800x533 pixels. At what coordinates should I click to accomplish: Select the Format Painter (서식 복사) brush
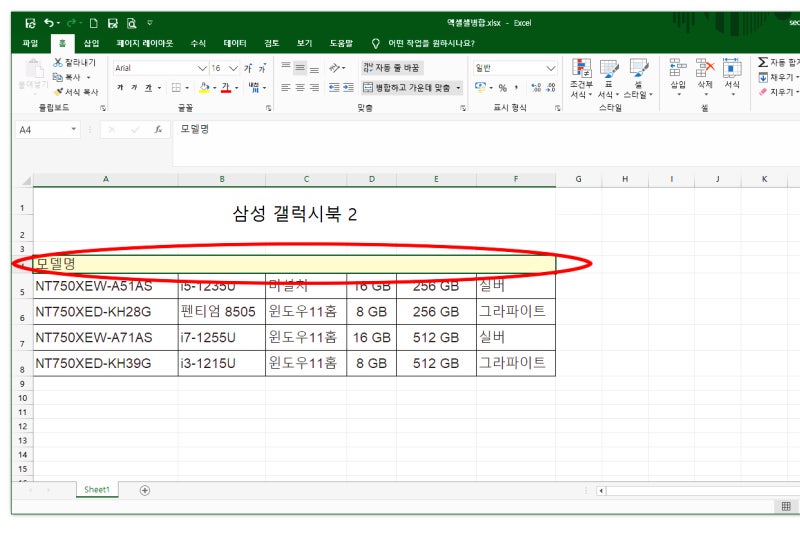tap(76, 92)
